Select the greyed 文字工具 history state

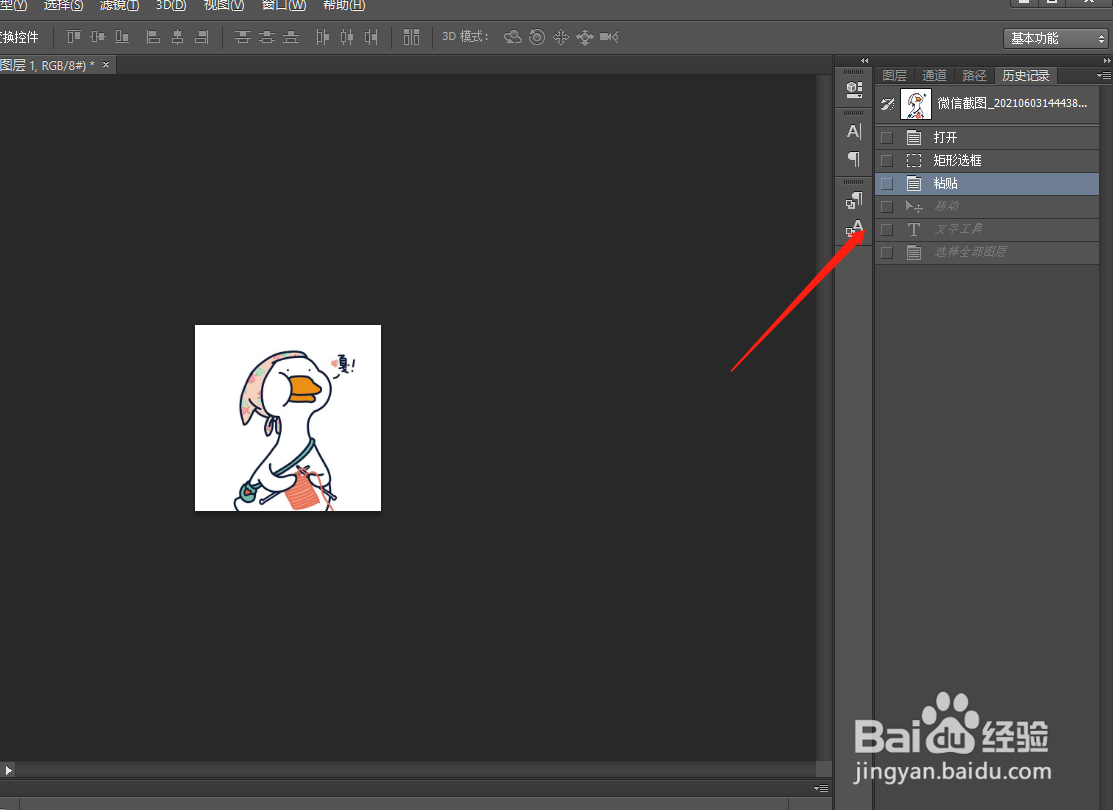(x=987, y=229)
